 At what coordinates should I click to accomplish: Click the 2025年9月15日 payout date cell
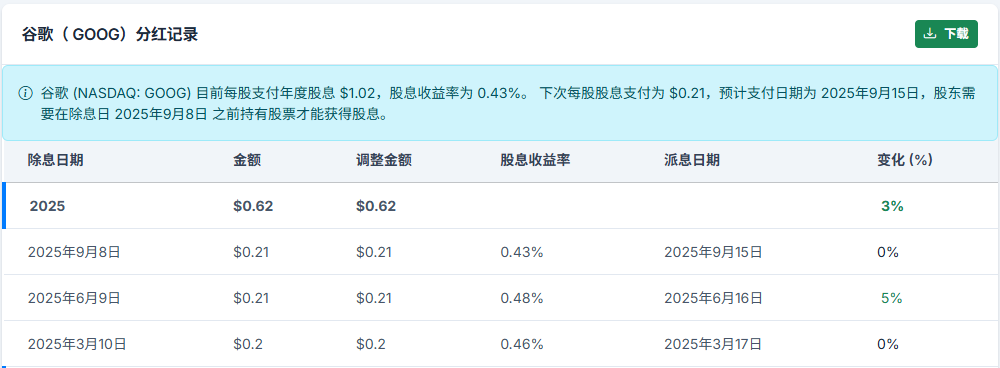tap(713, 252)
